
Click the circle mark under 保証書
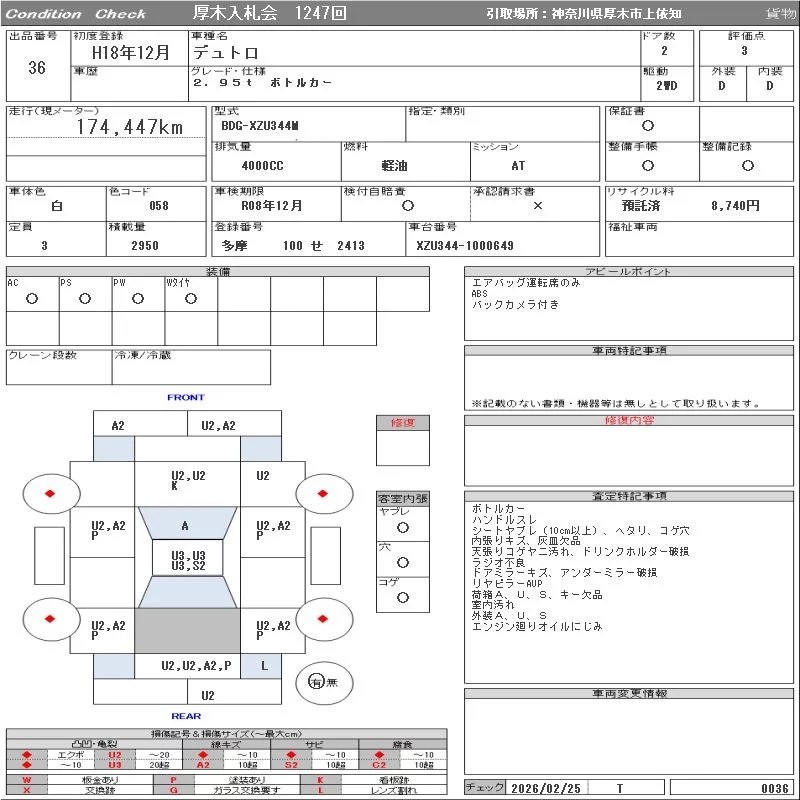pos(647,126)
